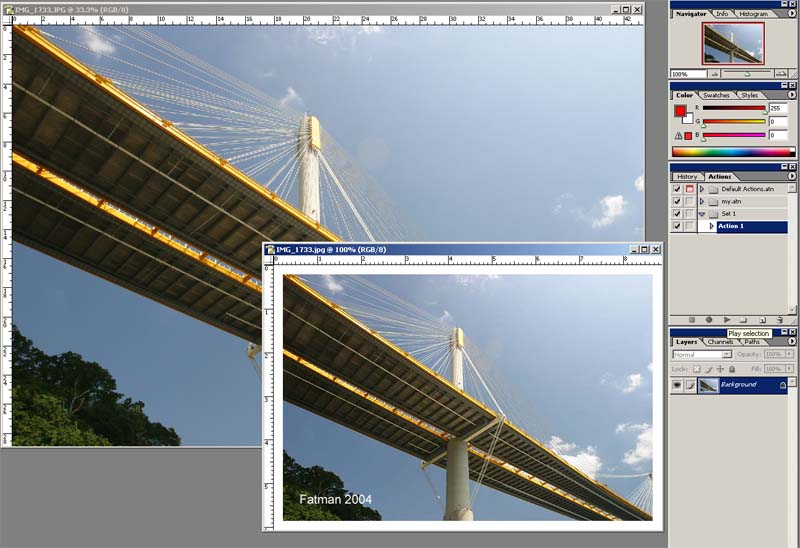Toggle dialog box for Default Actions.atn
The image size is (800, 548).
tap(690, 189)
